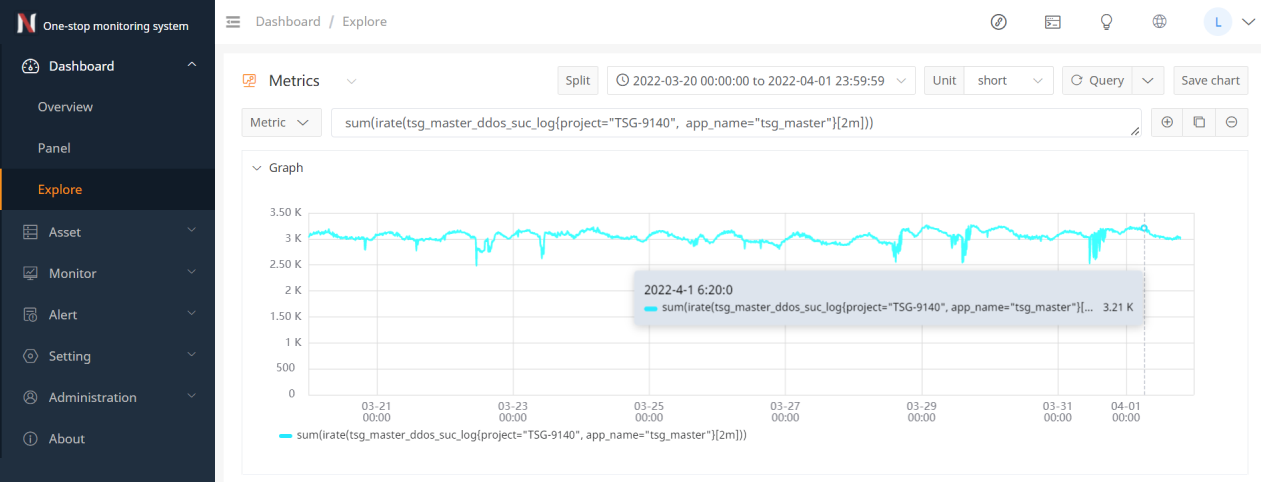The height and width of the screenshot is (482, 1261).
Task: Open the Metric type dropdown
Action: coord(281,122)
